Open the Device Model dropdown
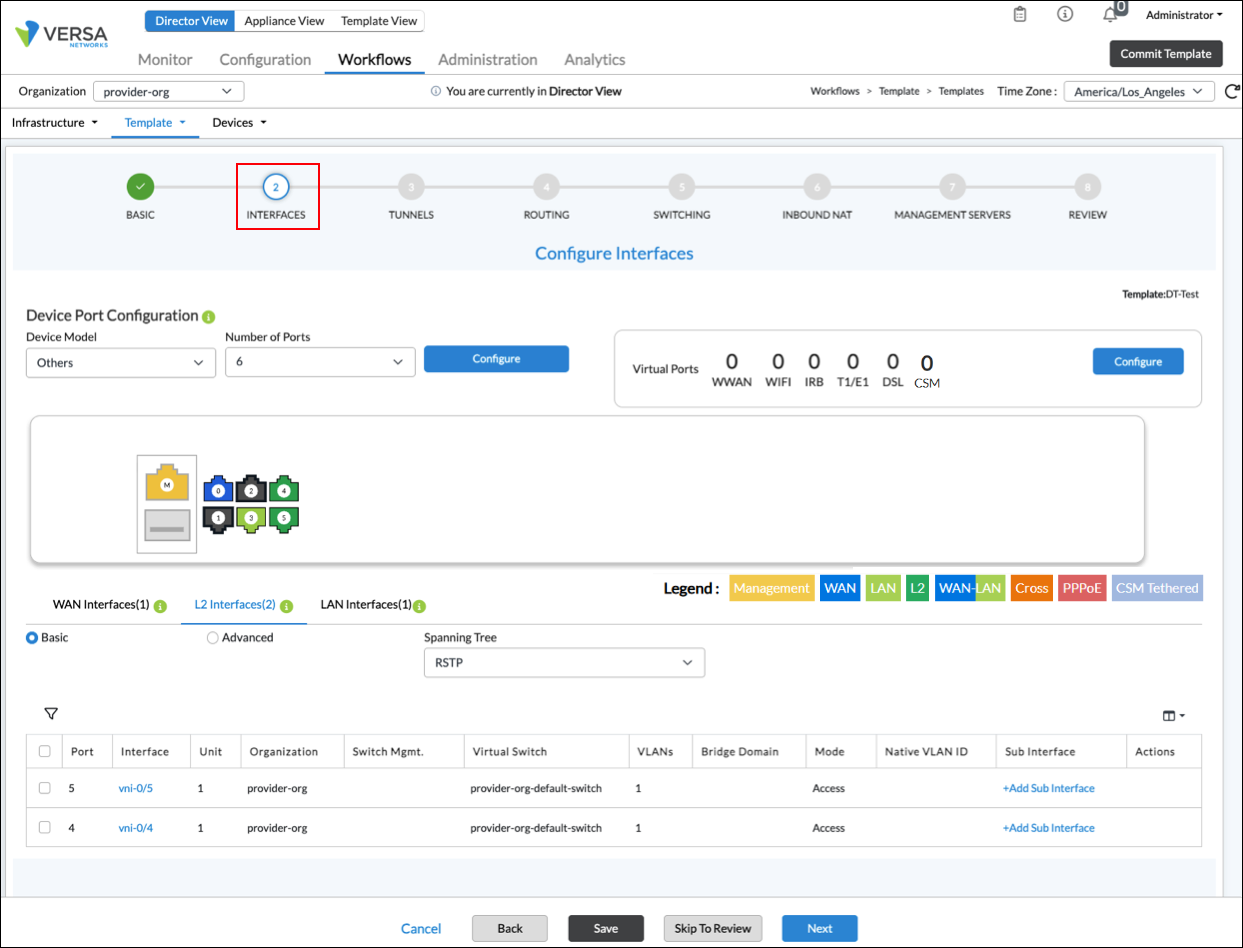The width and height of the screenshot is (1243, 948). (x=120, y=363)
